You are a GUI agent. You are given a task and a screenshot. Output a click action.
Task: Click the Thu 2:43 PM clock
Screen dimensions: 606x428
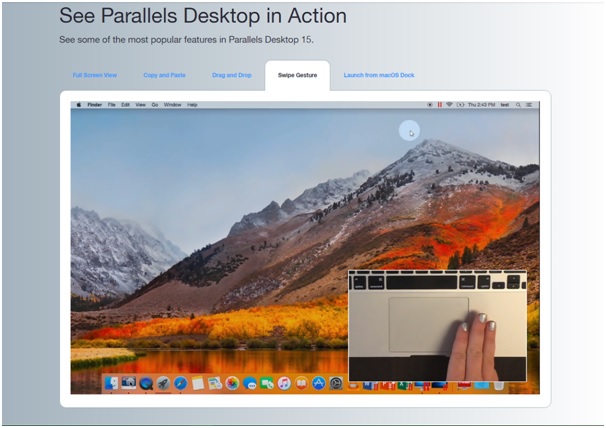point(482,105)
